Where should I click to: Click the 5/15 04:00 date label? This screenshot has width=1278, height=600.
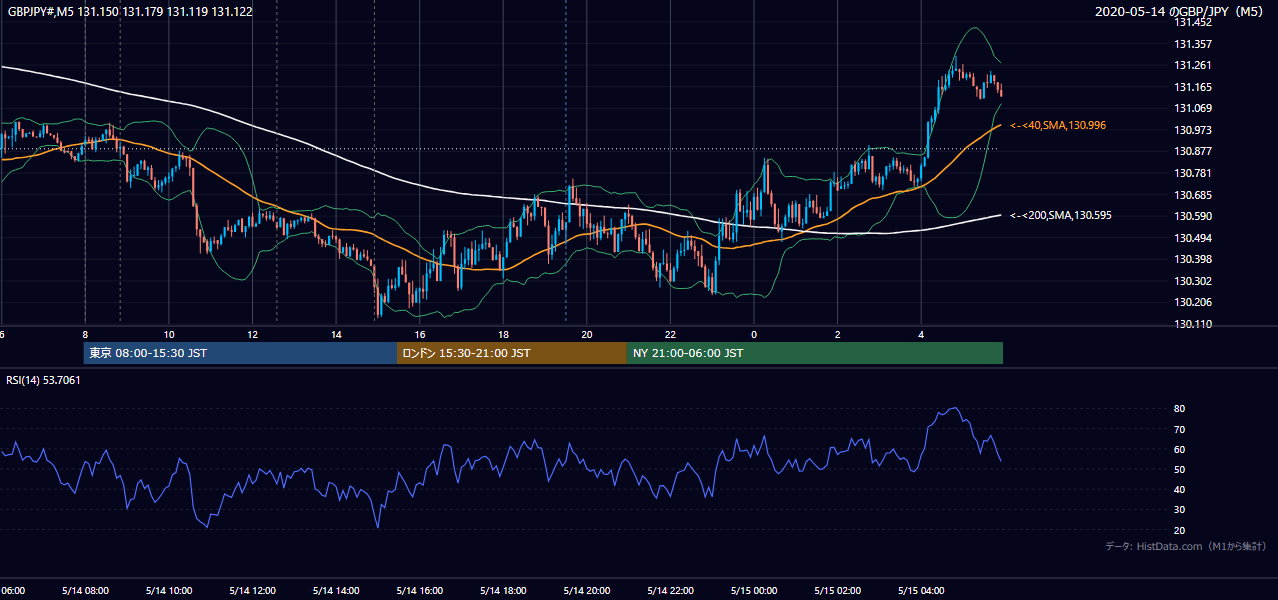921,590
